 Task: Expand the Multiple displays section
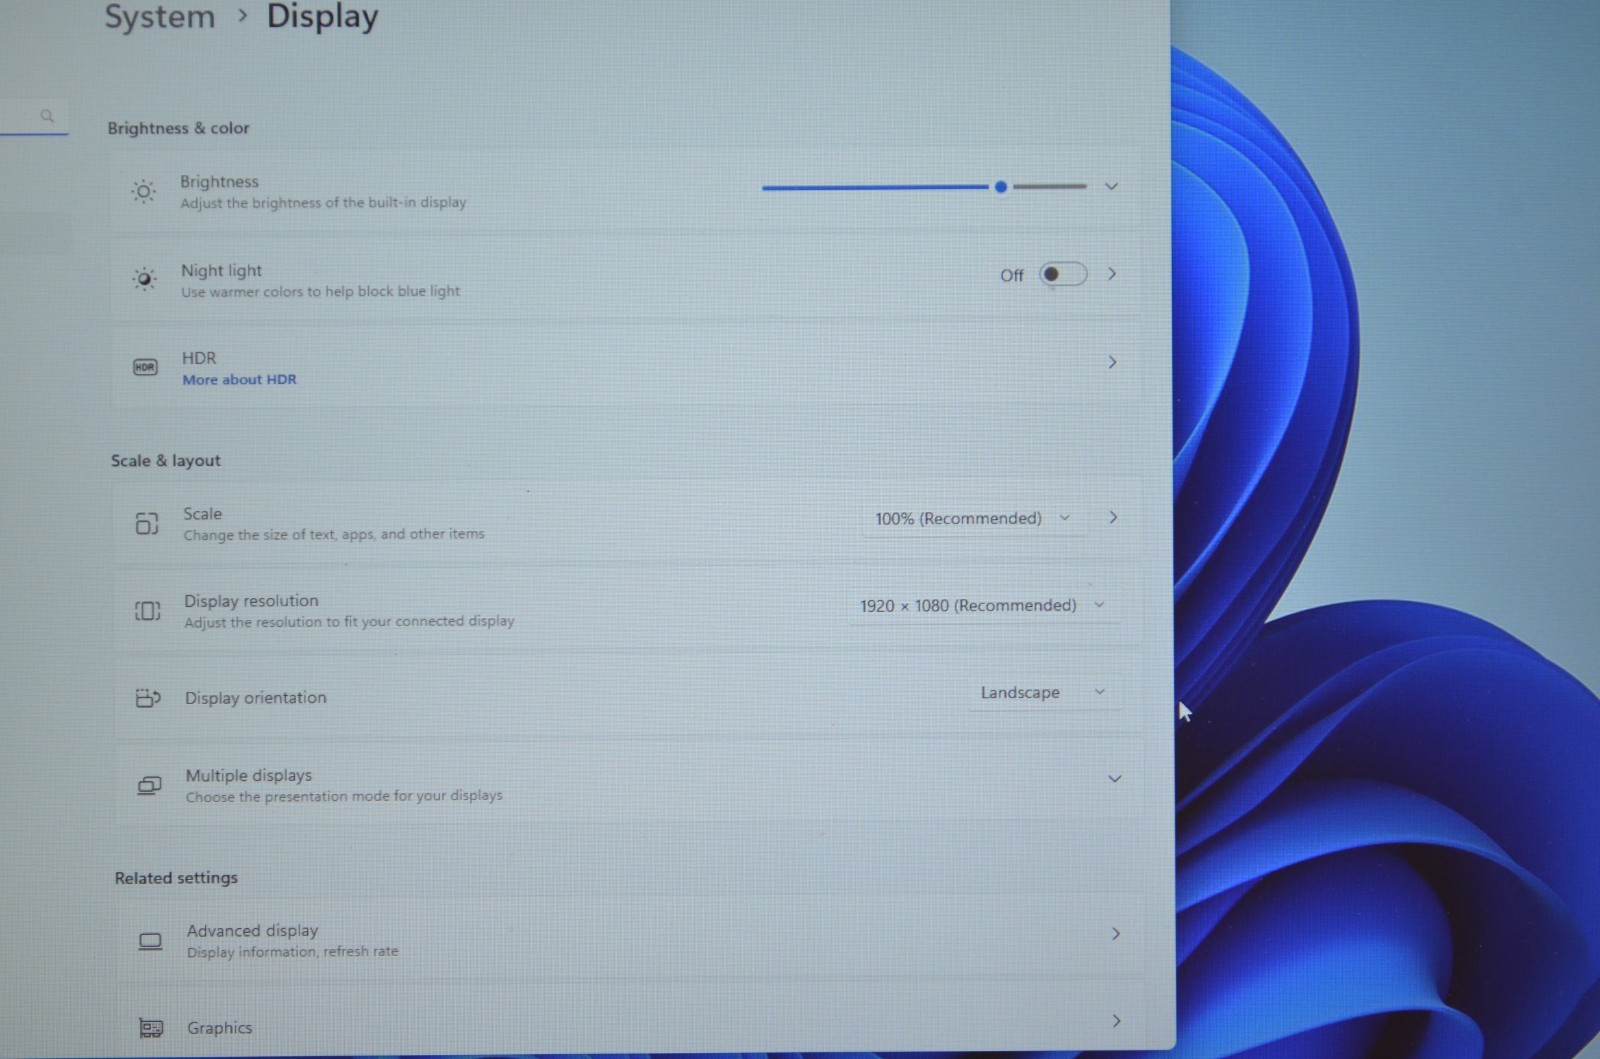click(x=1114, y=778)
